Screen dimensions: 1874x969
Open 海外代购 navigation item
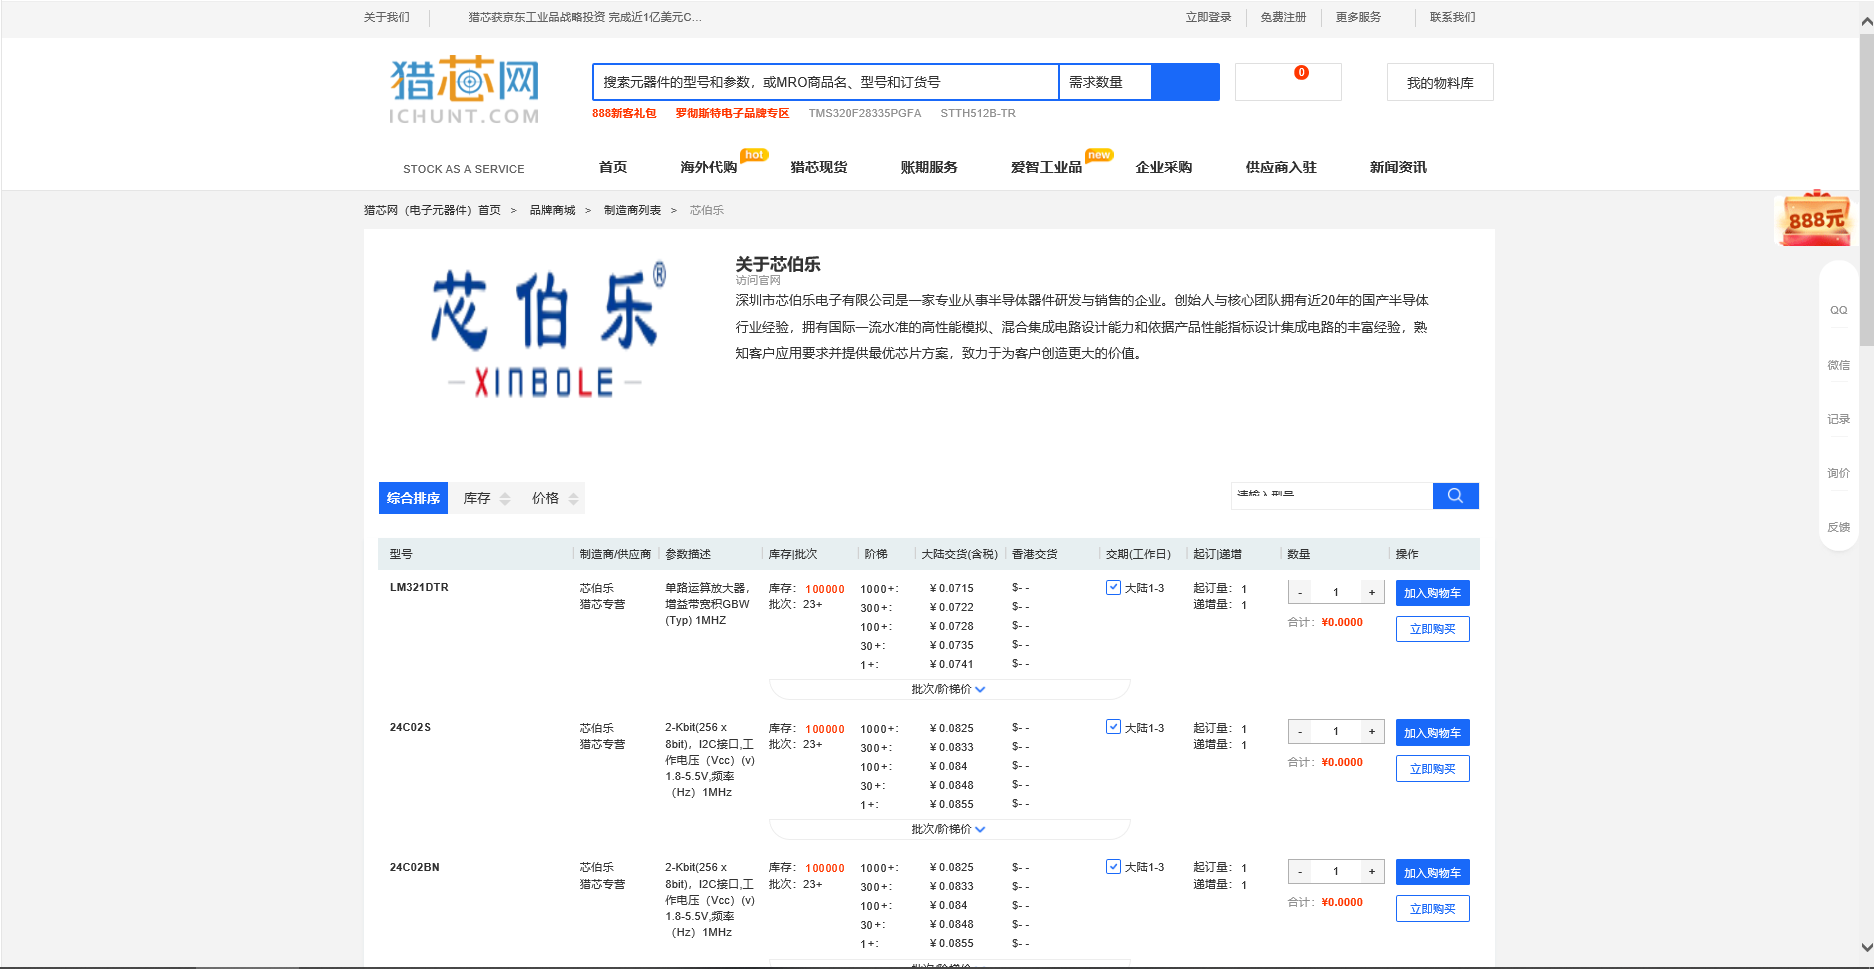tap(709, 167)
